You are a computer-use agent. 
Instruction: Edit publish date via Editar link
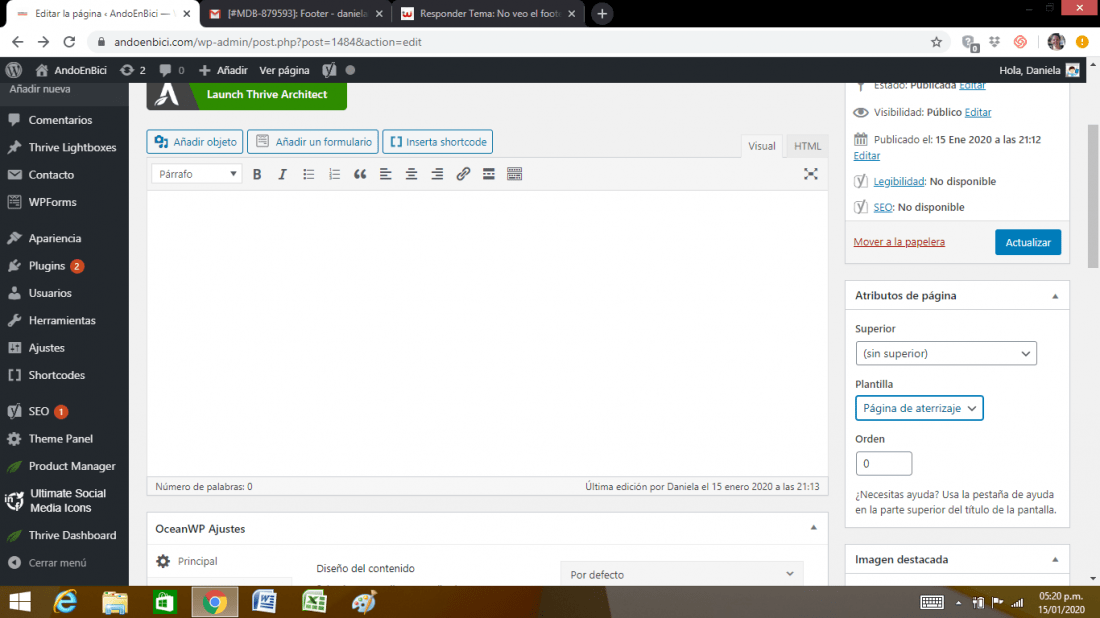(x=866, y=156)
